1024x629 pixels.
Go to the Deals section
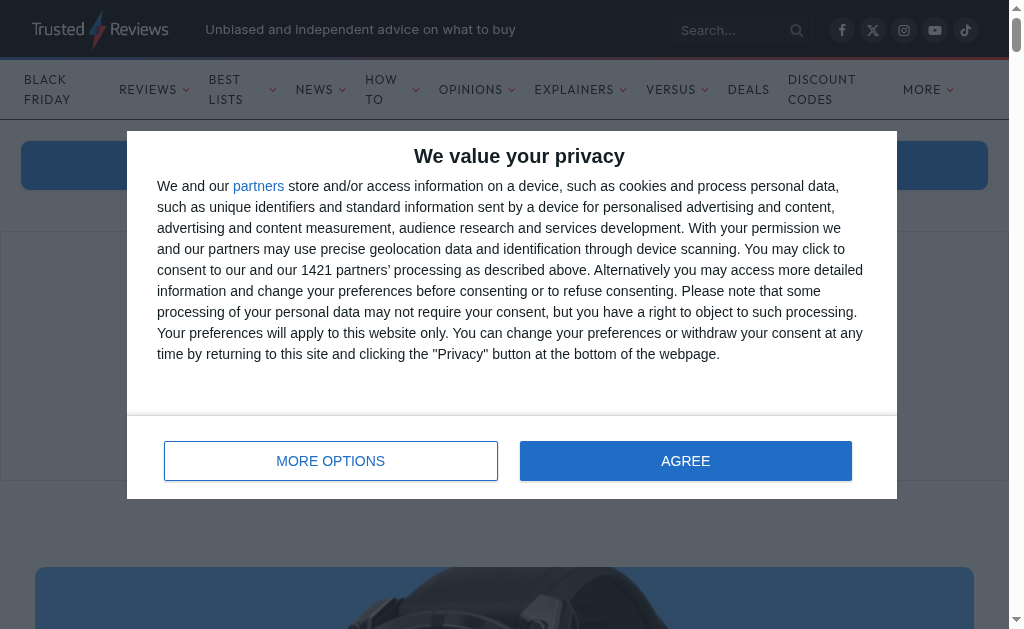pyautogui.click(x=748, y=90)
